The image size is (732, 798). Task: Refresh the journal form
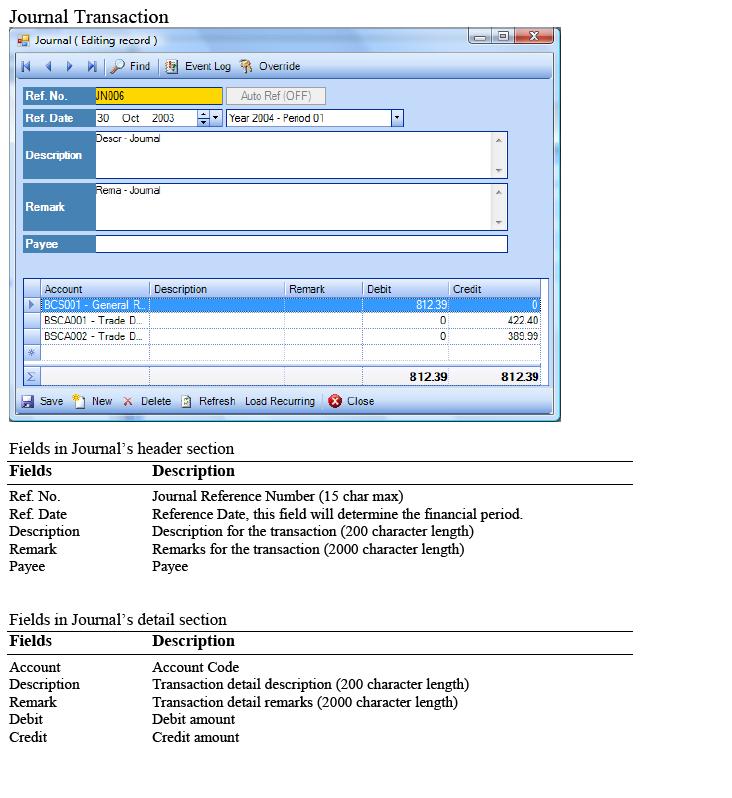[208, 401]
